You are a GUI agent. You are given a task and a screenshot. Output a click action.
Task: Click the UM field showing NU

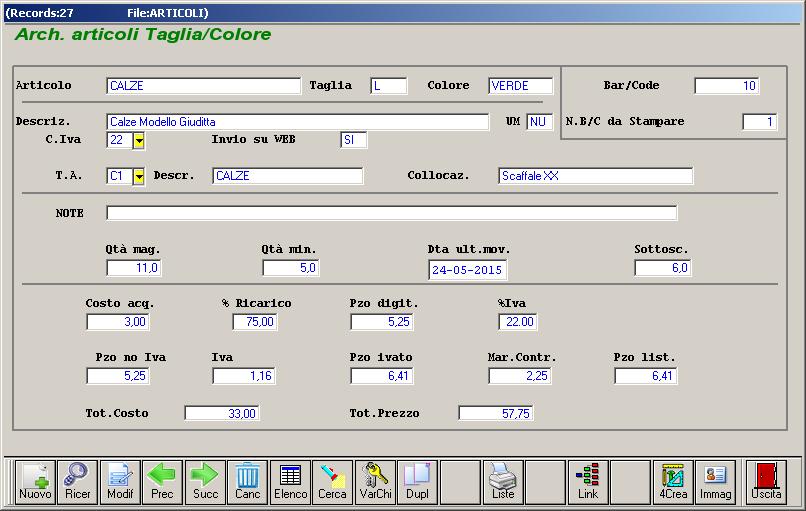(539, 122)
